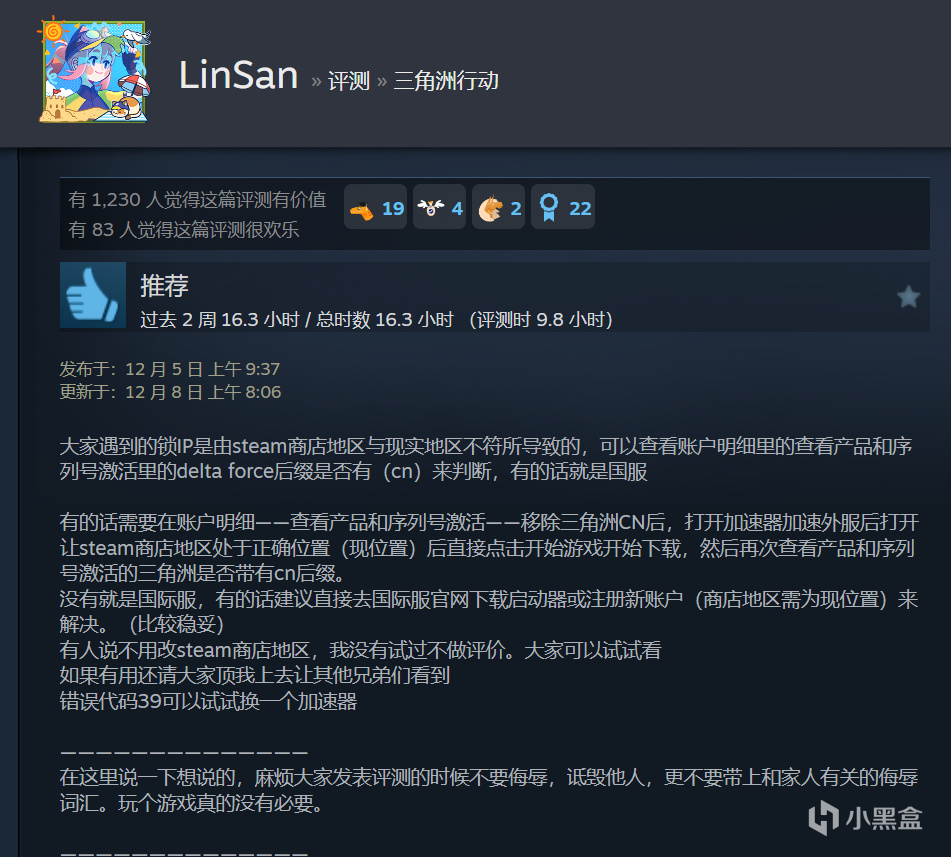This screenshot has height=857, width=951.
Task: Click the 83 人觉得这篇评测很欢乐 text
Action: click(x=184, y=230)
